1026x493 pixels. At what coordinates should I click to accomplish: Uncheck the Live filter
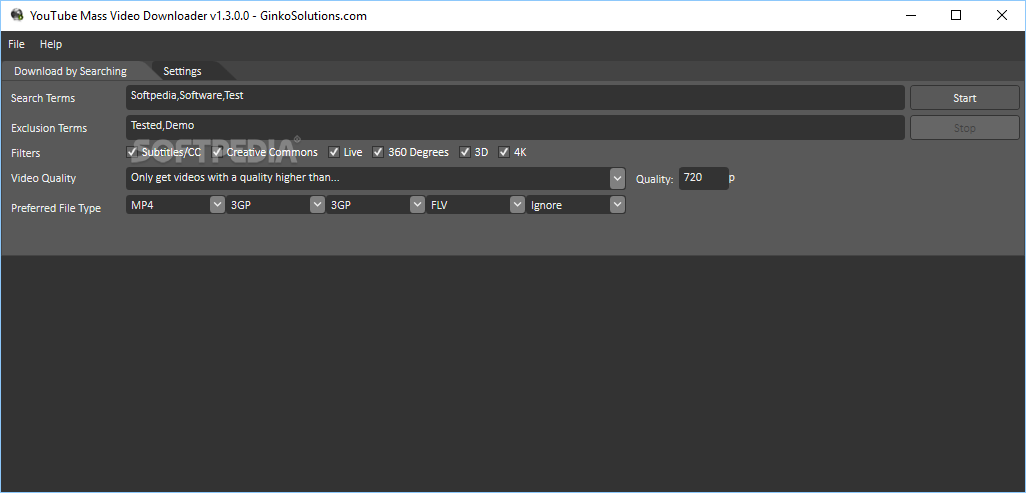pos(334,152)
